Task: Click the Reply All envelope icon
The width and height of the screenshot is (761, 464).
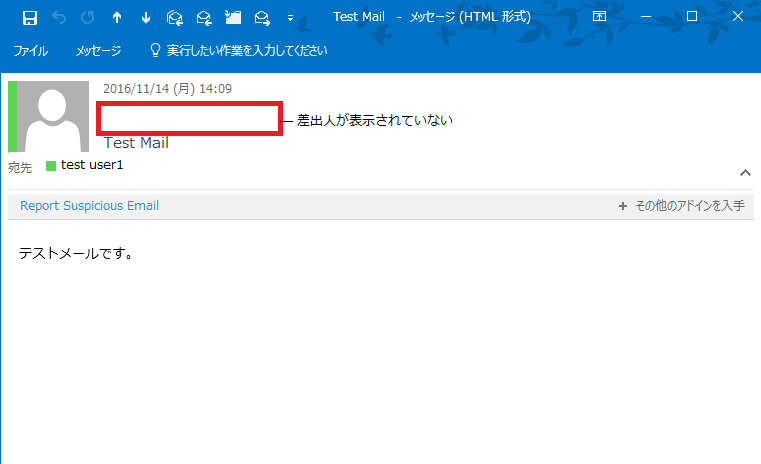Action: coord(175,18)
